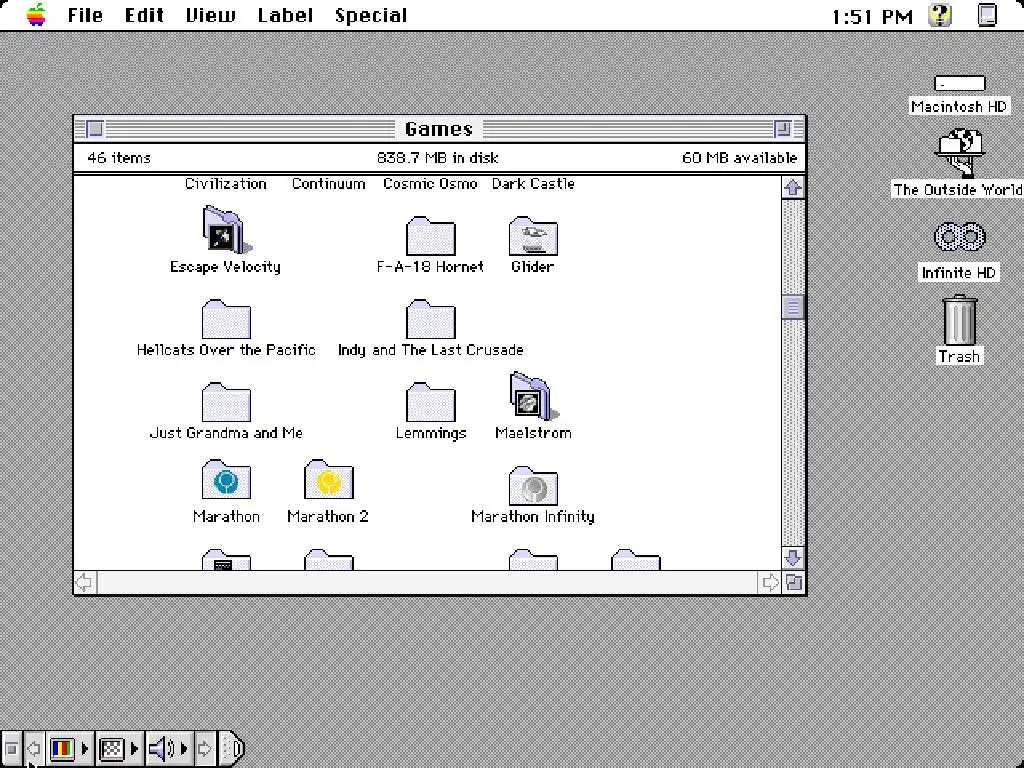This screenshot has height=768, width=1024.
Task: Select the Glider folder icon
Action: coord(533,236)
